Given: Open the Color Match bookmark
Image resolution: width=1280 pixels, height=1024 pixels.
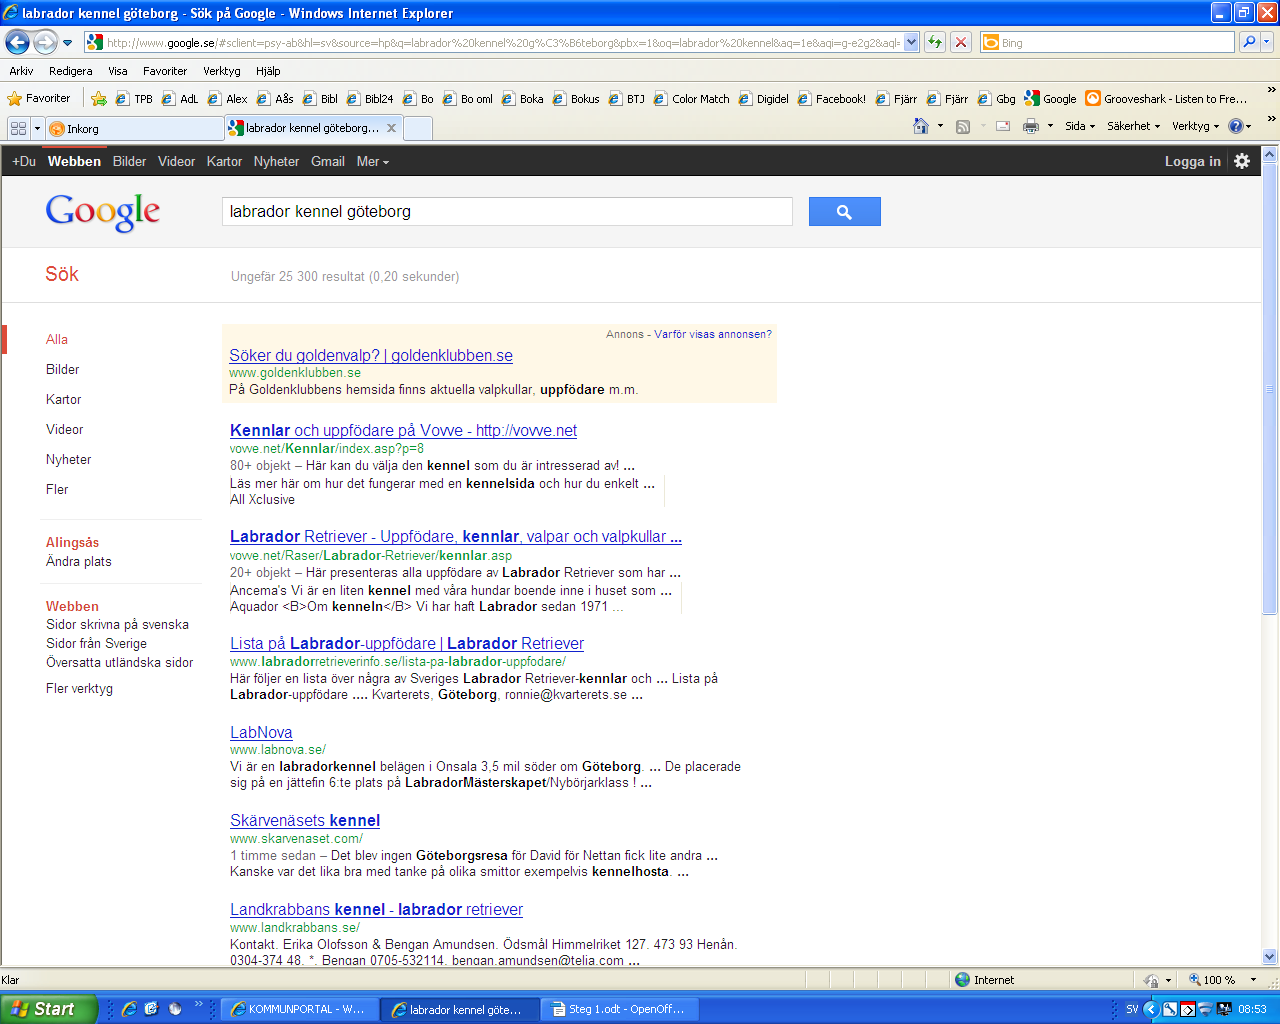Looking at the screenshot, I should click(x=692, y=99).
